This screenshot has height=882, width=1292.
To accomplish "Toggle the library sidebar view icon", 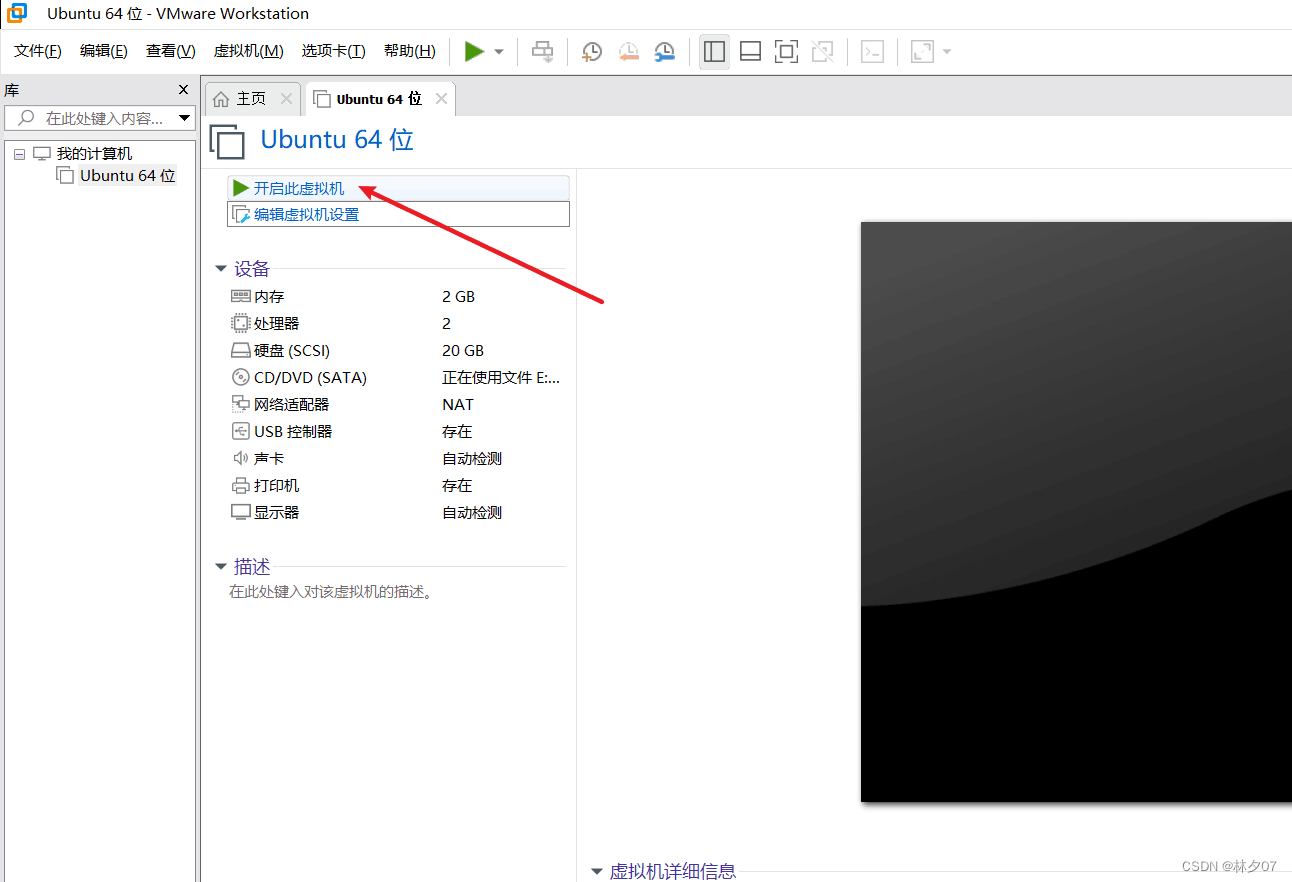I will tap(714, 51).
